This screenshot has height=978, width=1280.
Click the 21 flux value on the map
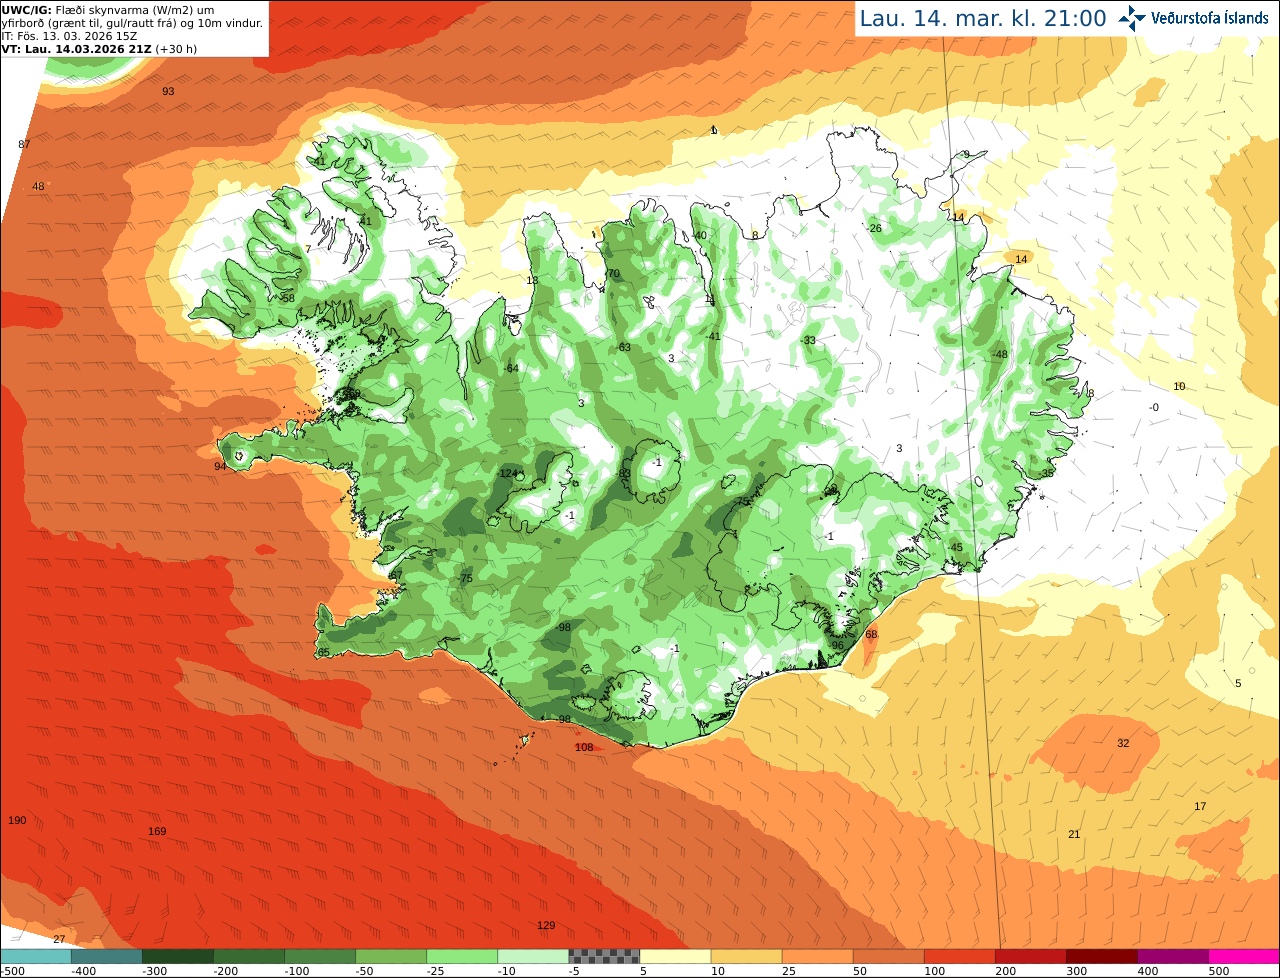pos(1074,834)
